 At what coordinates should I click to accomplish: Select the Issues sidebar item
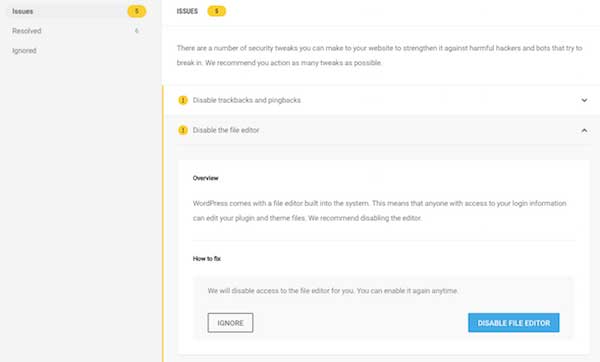click(78, 11)
